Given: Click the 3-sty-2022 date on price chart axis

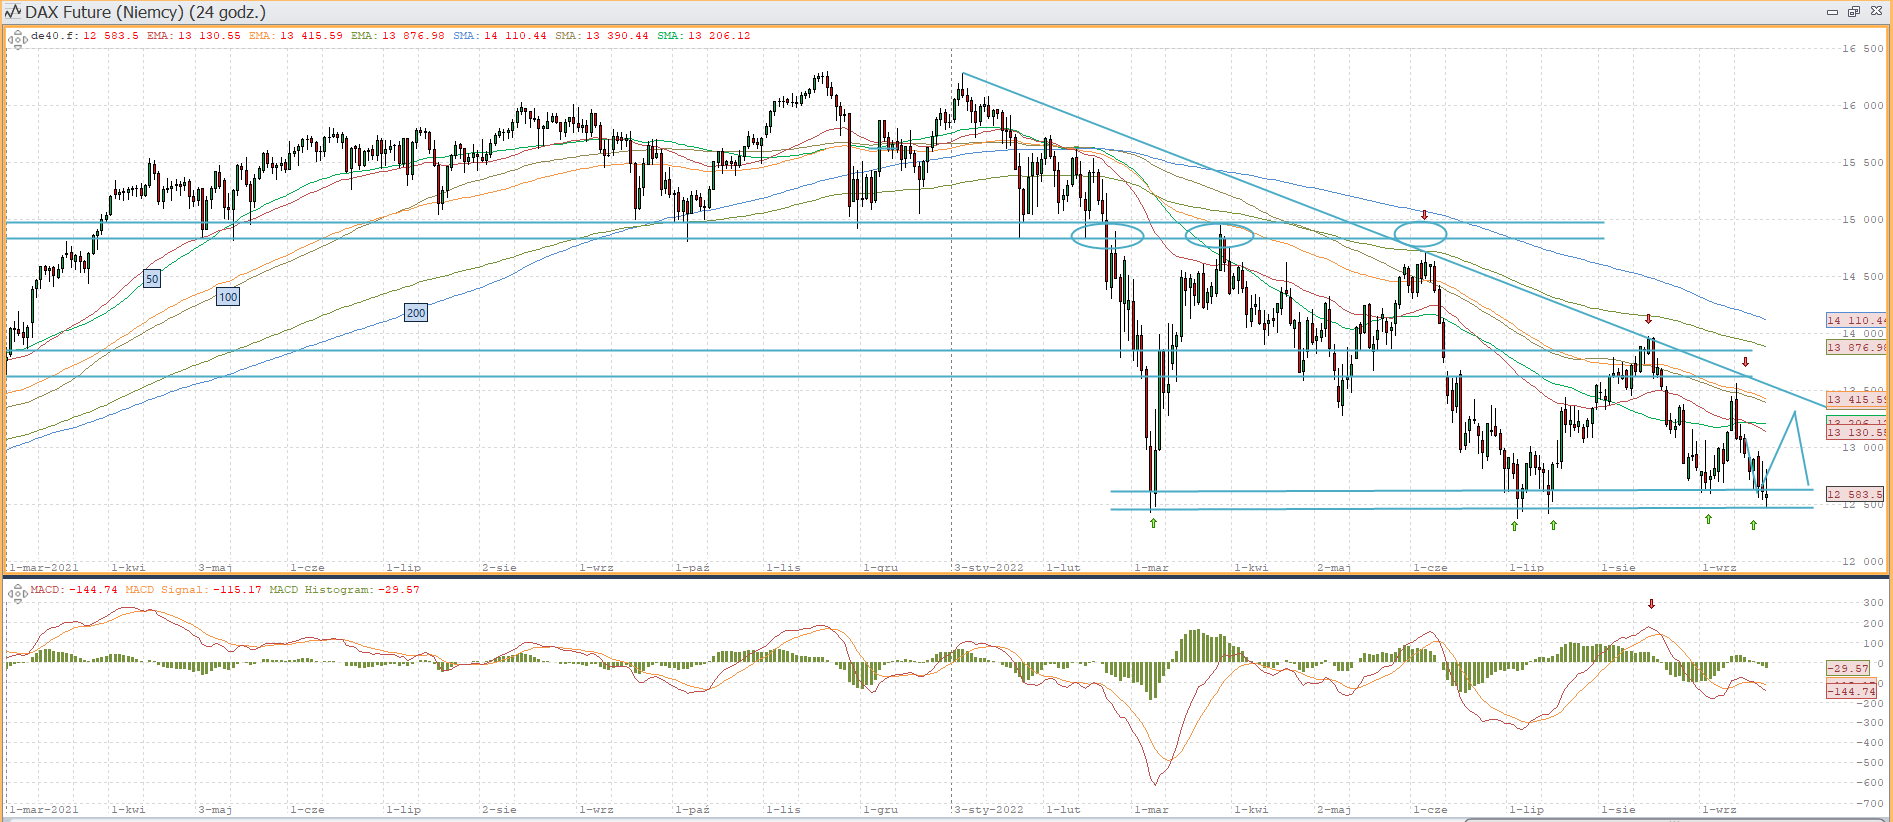Looking at the screenshot, I should [x=988, y=568].
